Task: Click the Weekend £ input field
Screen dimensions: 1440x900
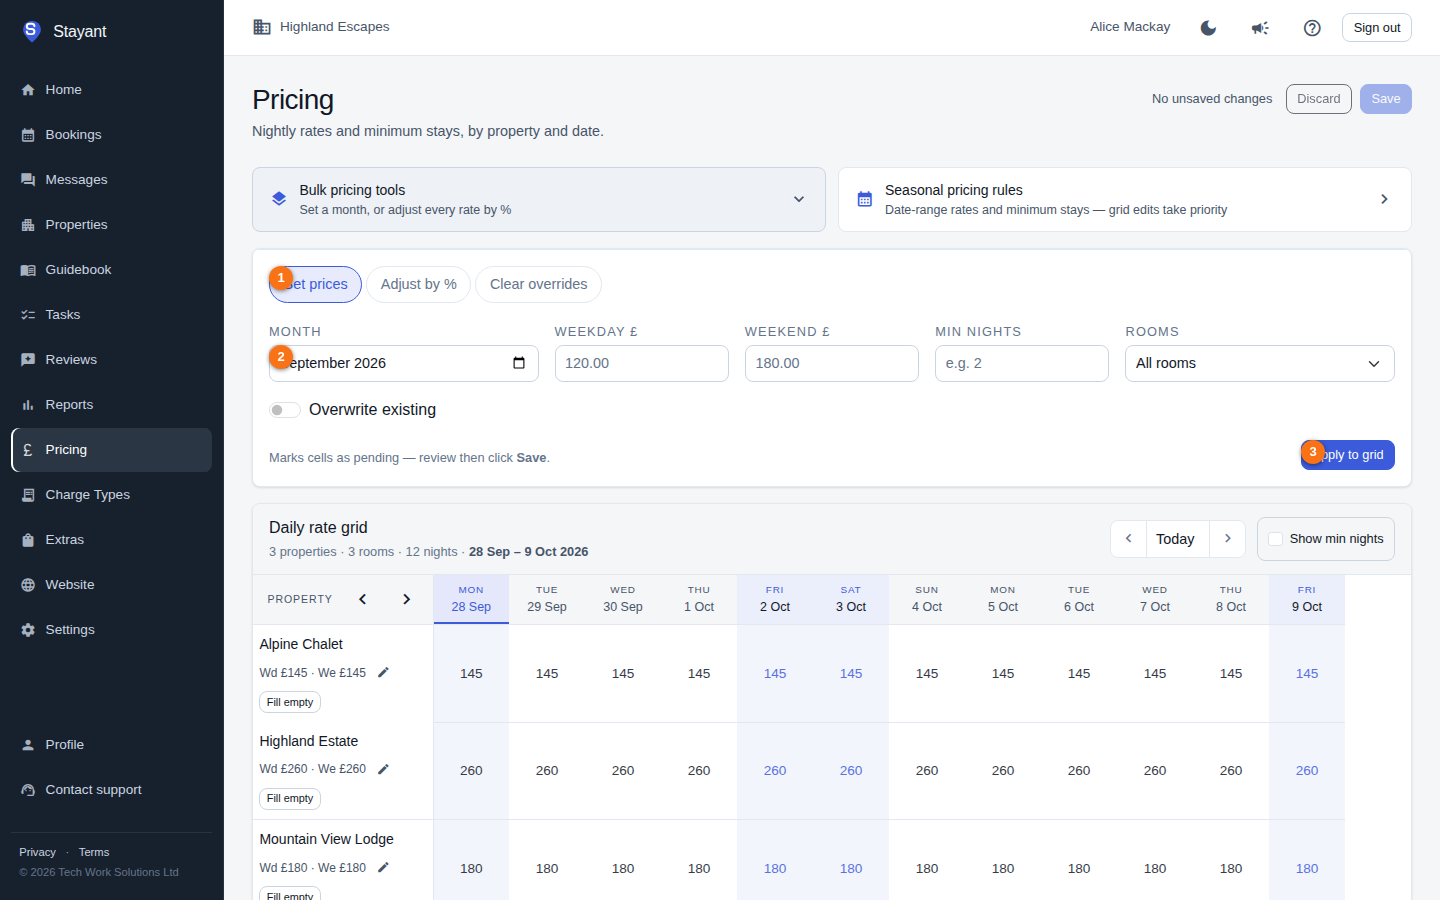Action: click(x=832, y=363)
